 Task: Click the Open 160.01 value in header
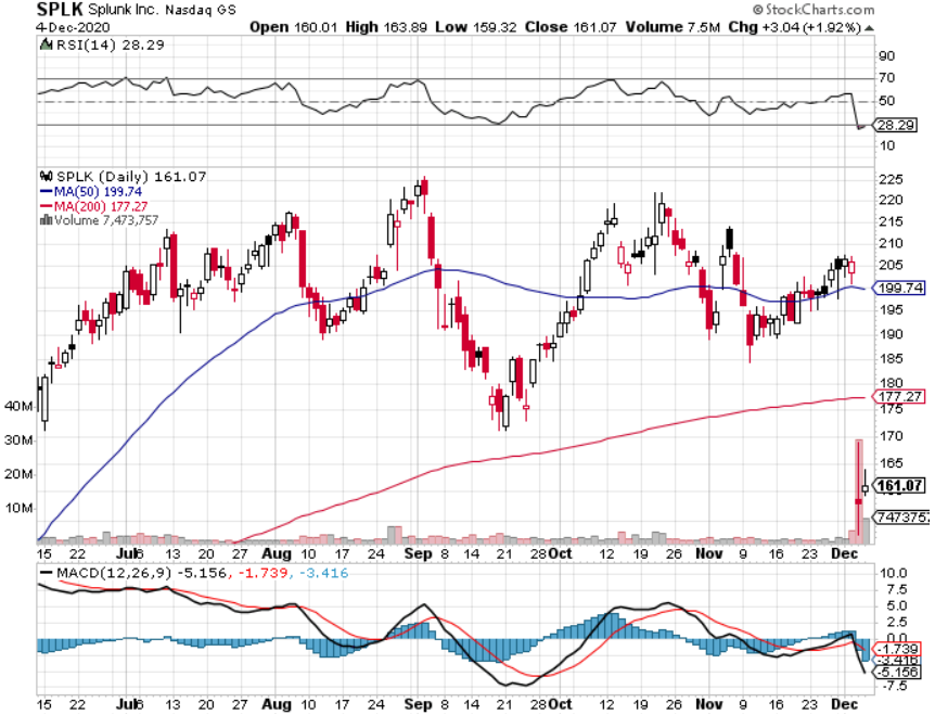(293, 27)
